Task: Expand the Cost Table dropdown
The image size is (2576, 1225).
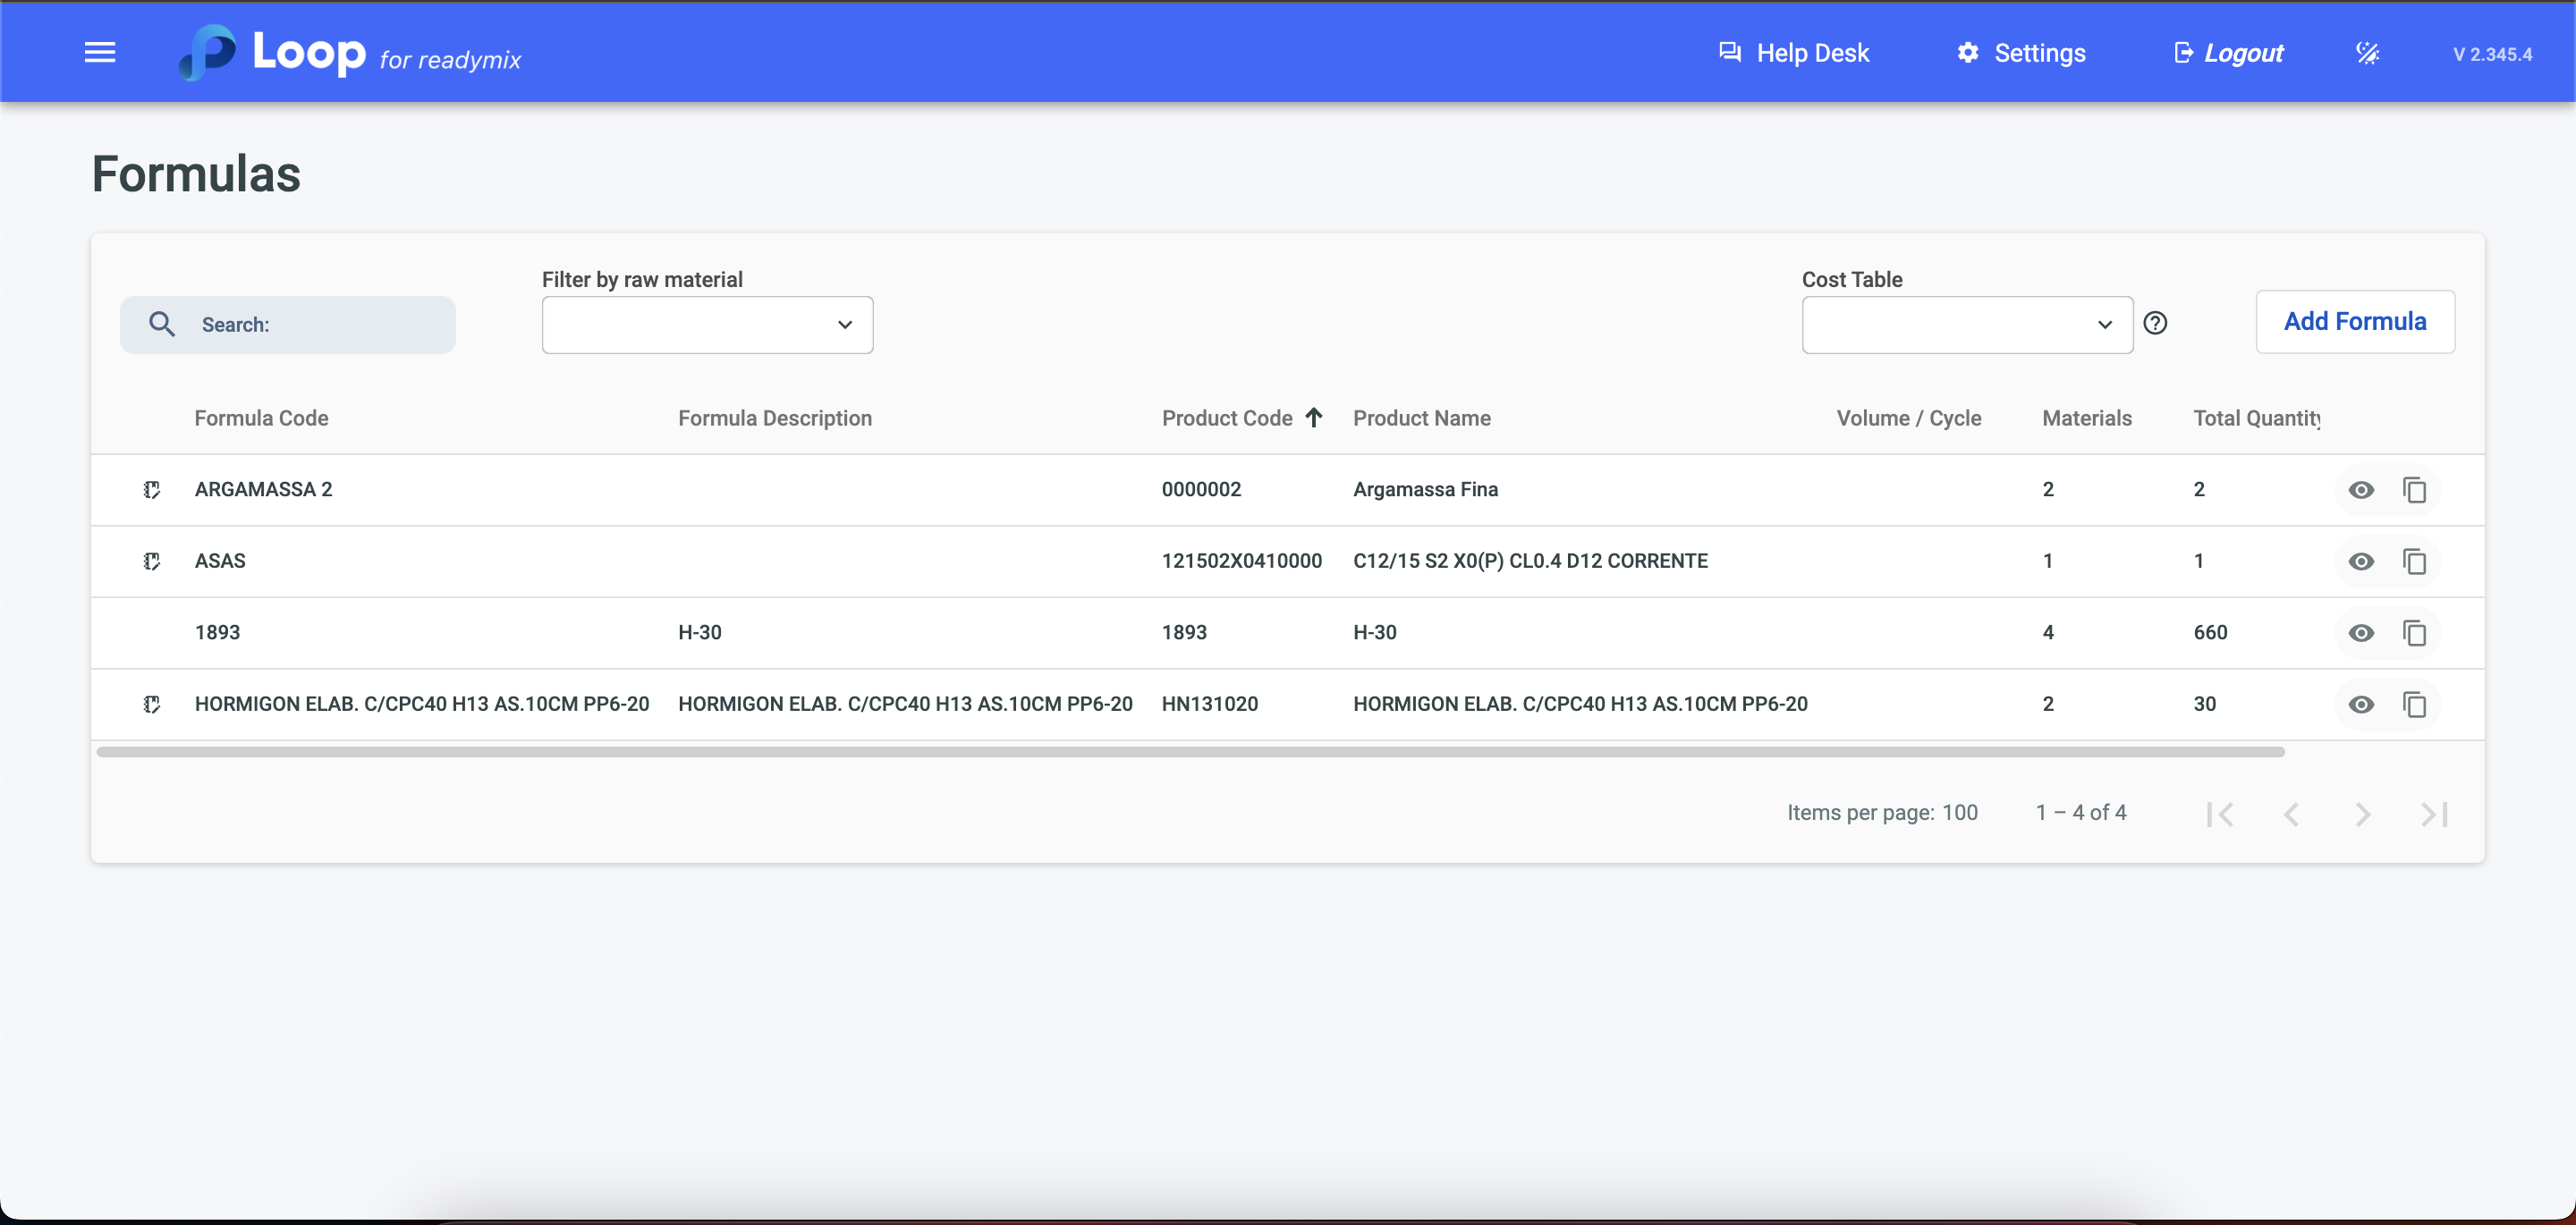Action: [x=1966, y=325]
